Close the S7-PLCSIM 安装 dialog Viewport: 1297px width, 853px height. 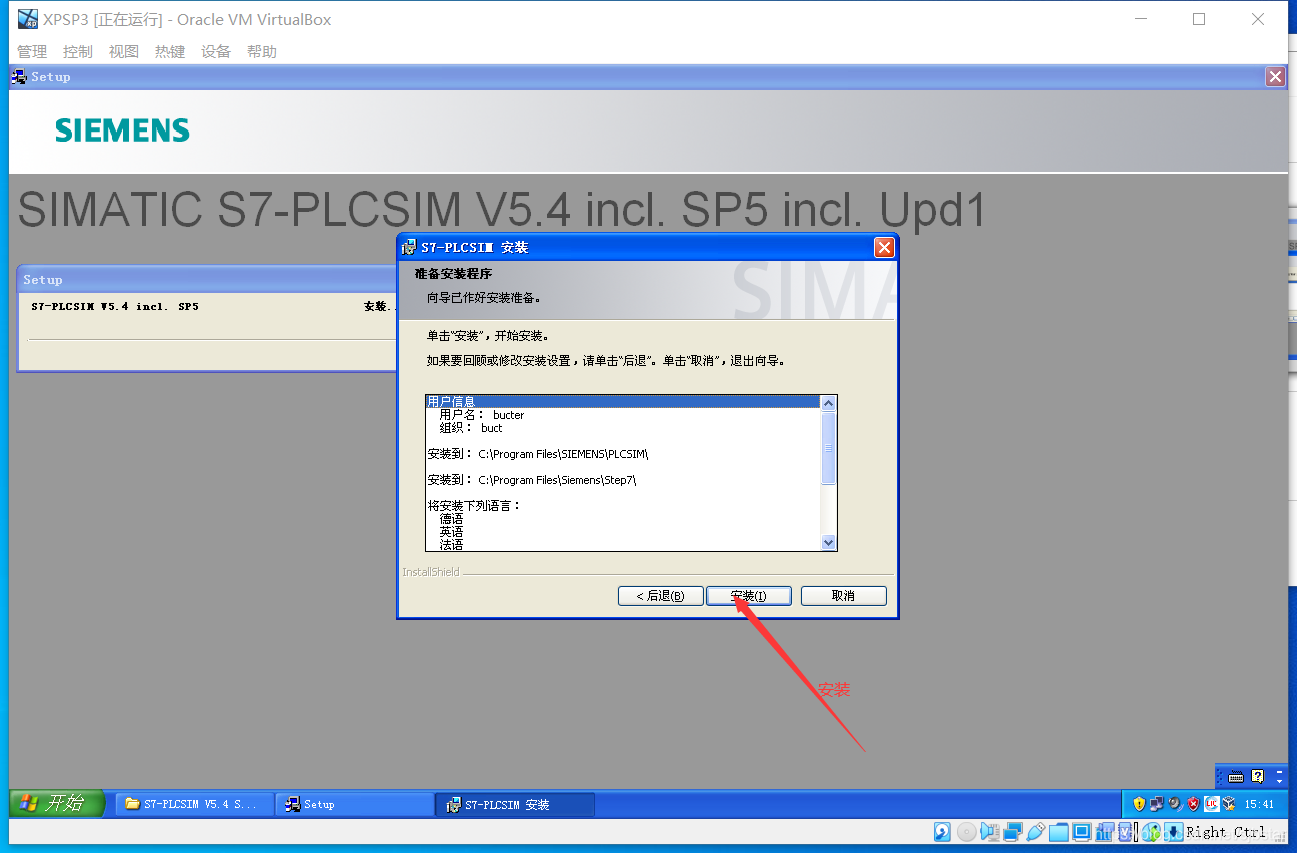point(883,247)
